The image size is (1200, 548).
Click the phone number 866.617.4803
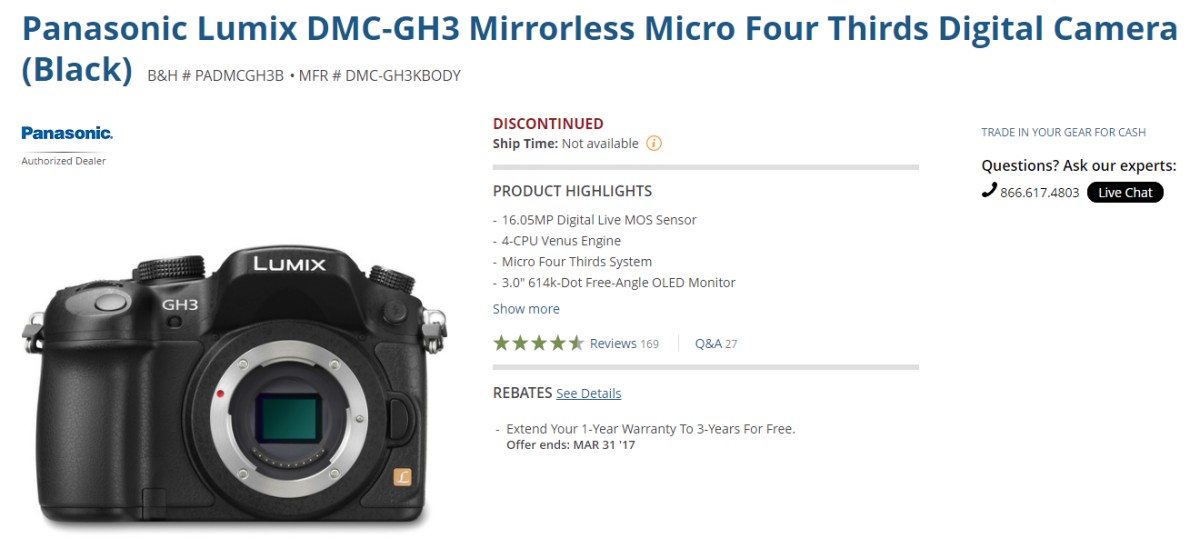tap(1040, 193)
